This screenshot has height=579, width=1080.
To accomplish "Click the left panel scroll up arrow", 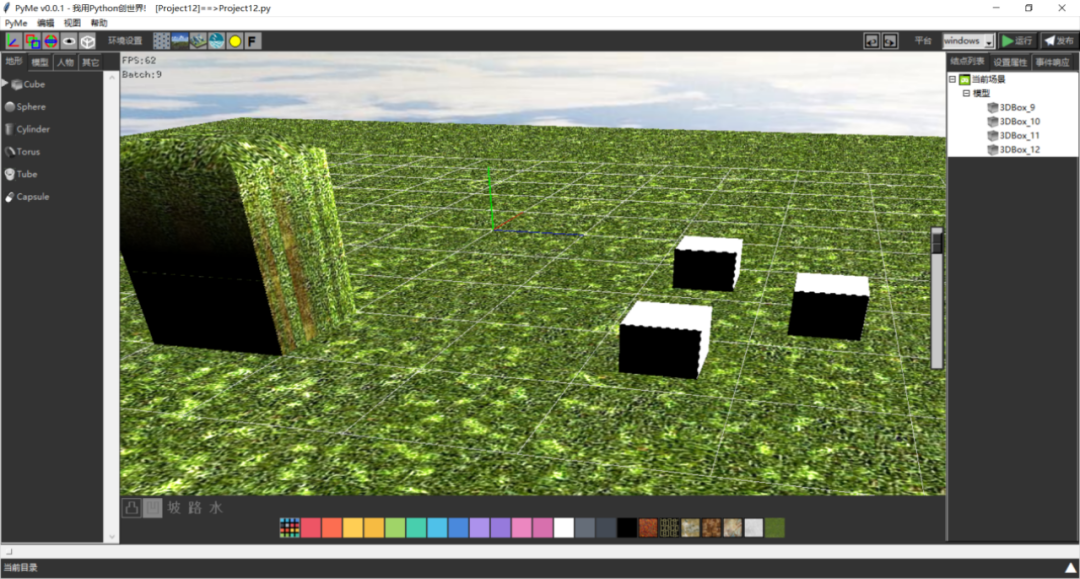I will (x=112, y=77).
